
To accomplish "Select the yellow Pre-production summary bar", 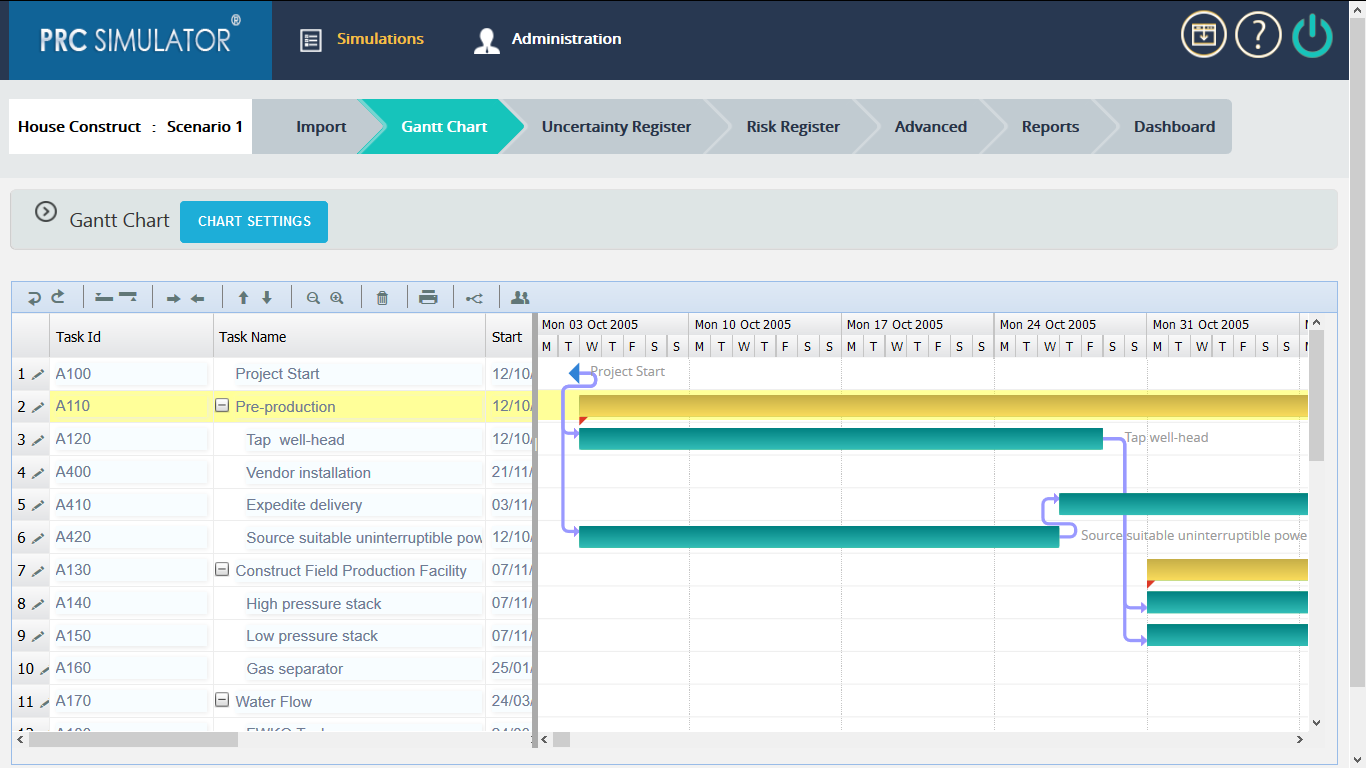I will (x=943, y=405).
